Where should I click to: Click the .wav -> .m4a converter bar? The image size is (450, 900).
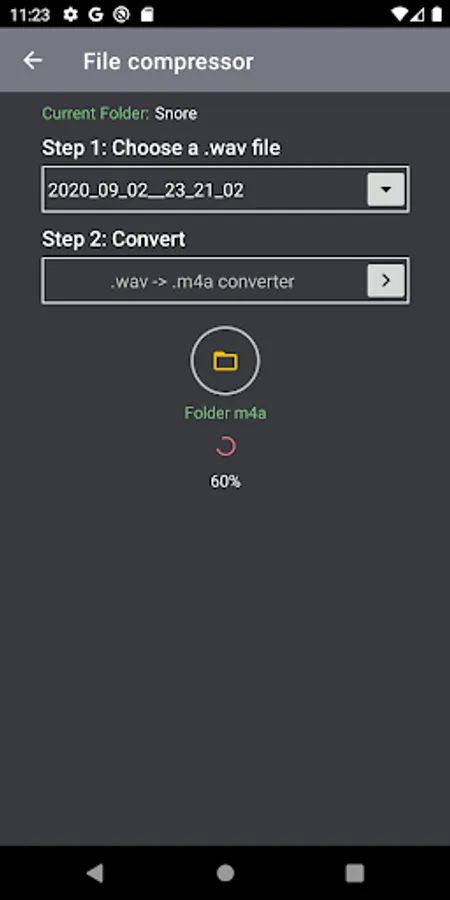pos(226,280)
